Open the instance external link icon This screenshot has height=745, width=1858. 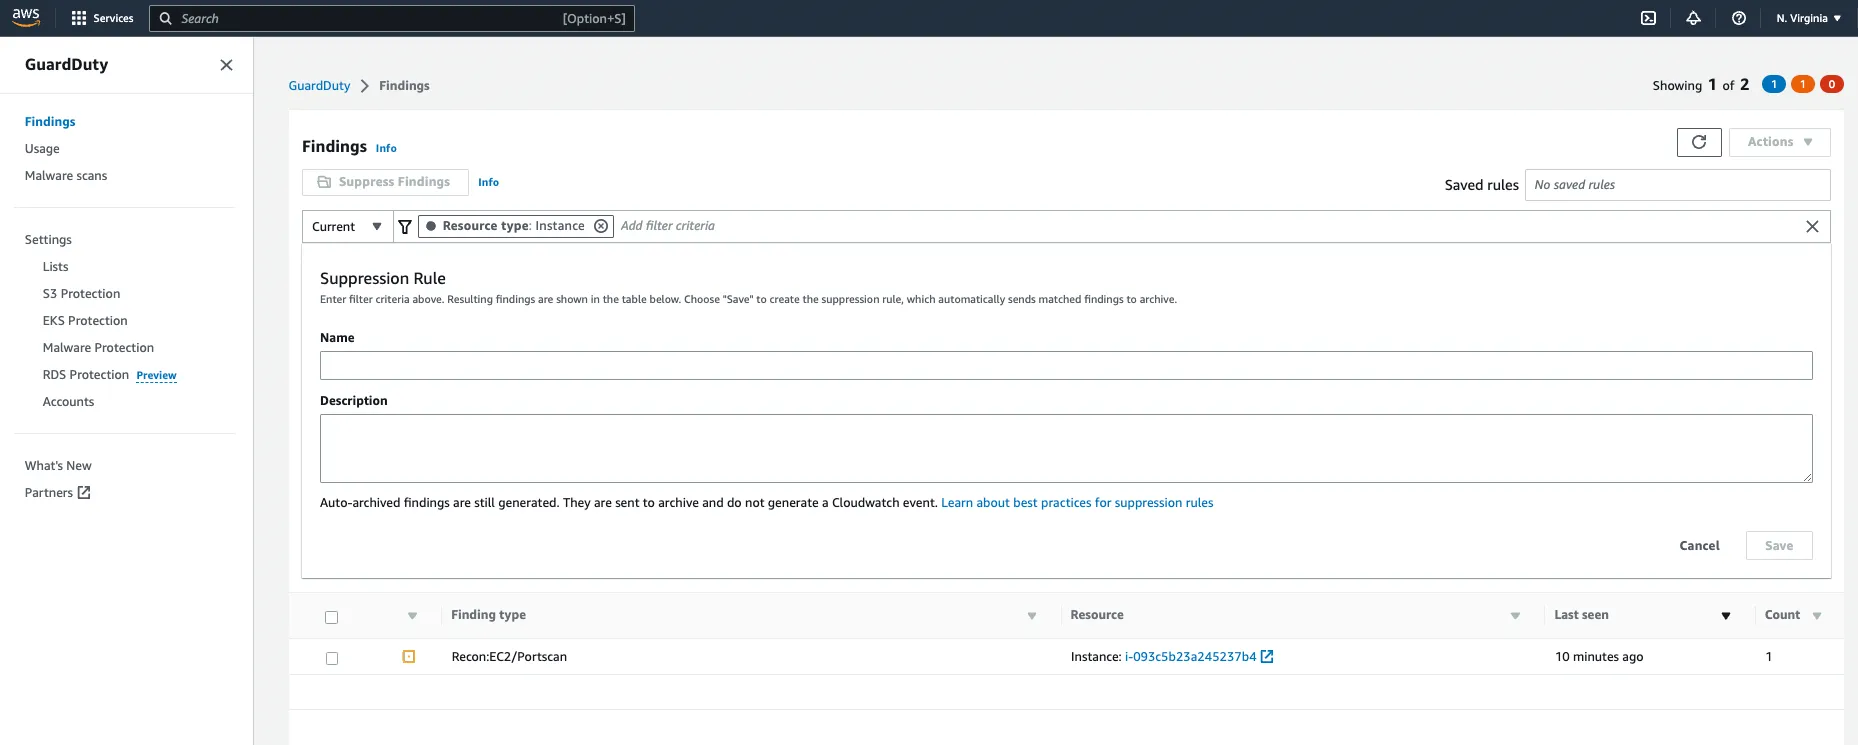point(1267,657)
